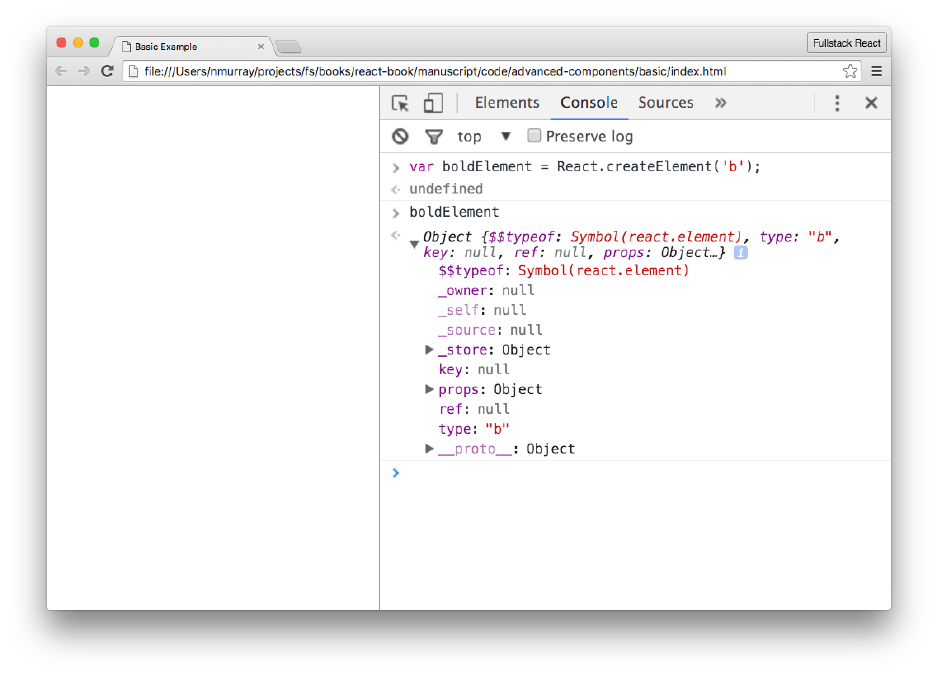Toggle the device toolbar icon
This screenshot has width=937, height=676.
(433, 103)
